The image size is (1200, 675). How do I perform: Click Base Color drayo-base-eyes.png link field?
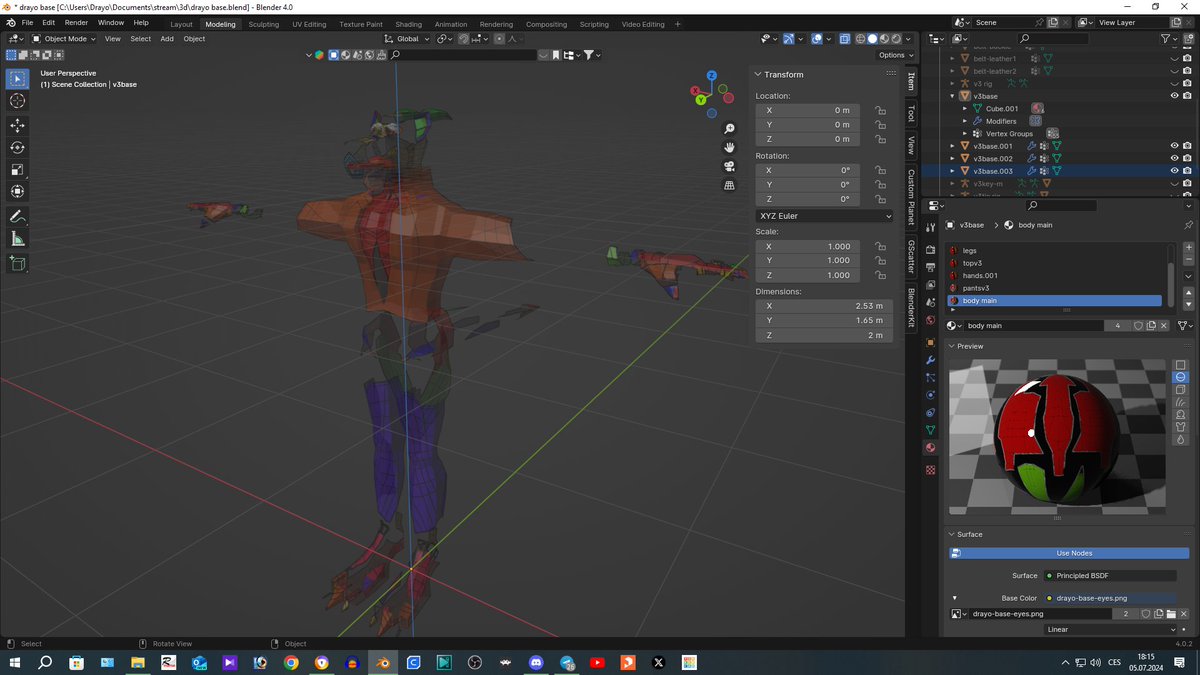coord(1109,598)
